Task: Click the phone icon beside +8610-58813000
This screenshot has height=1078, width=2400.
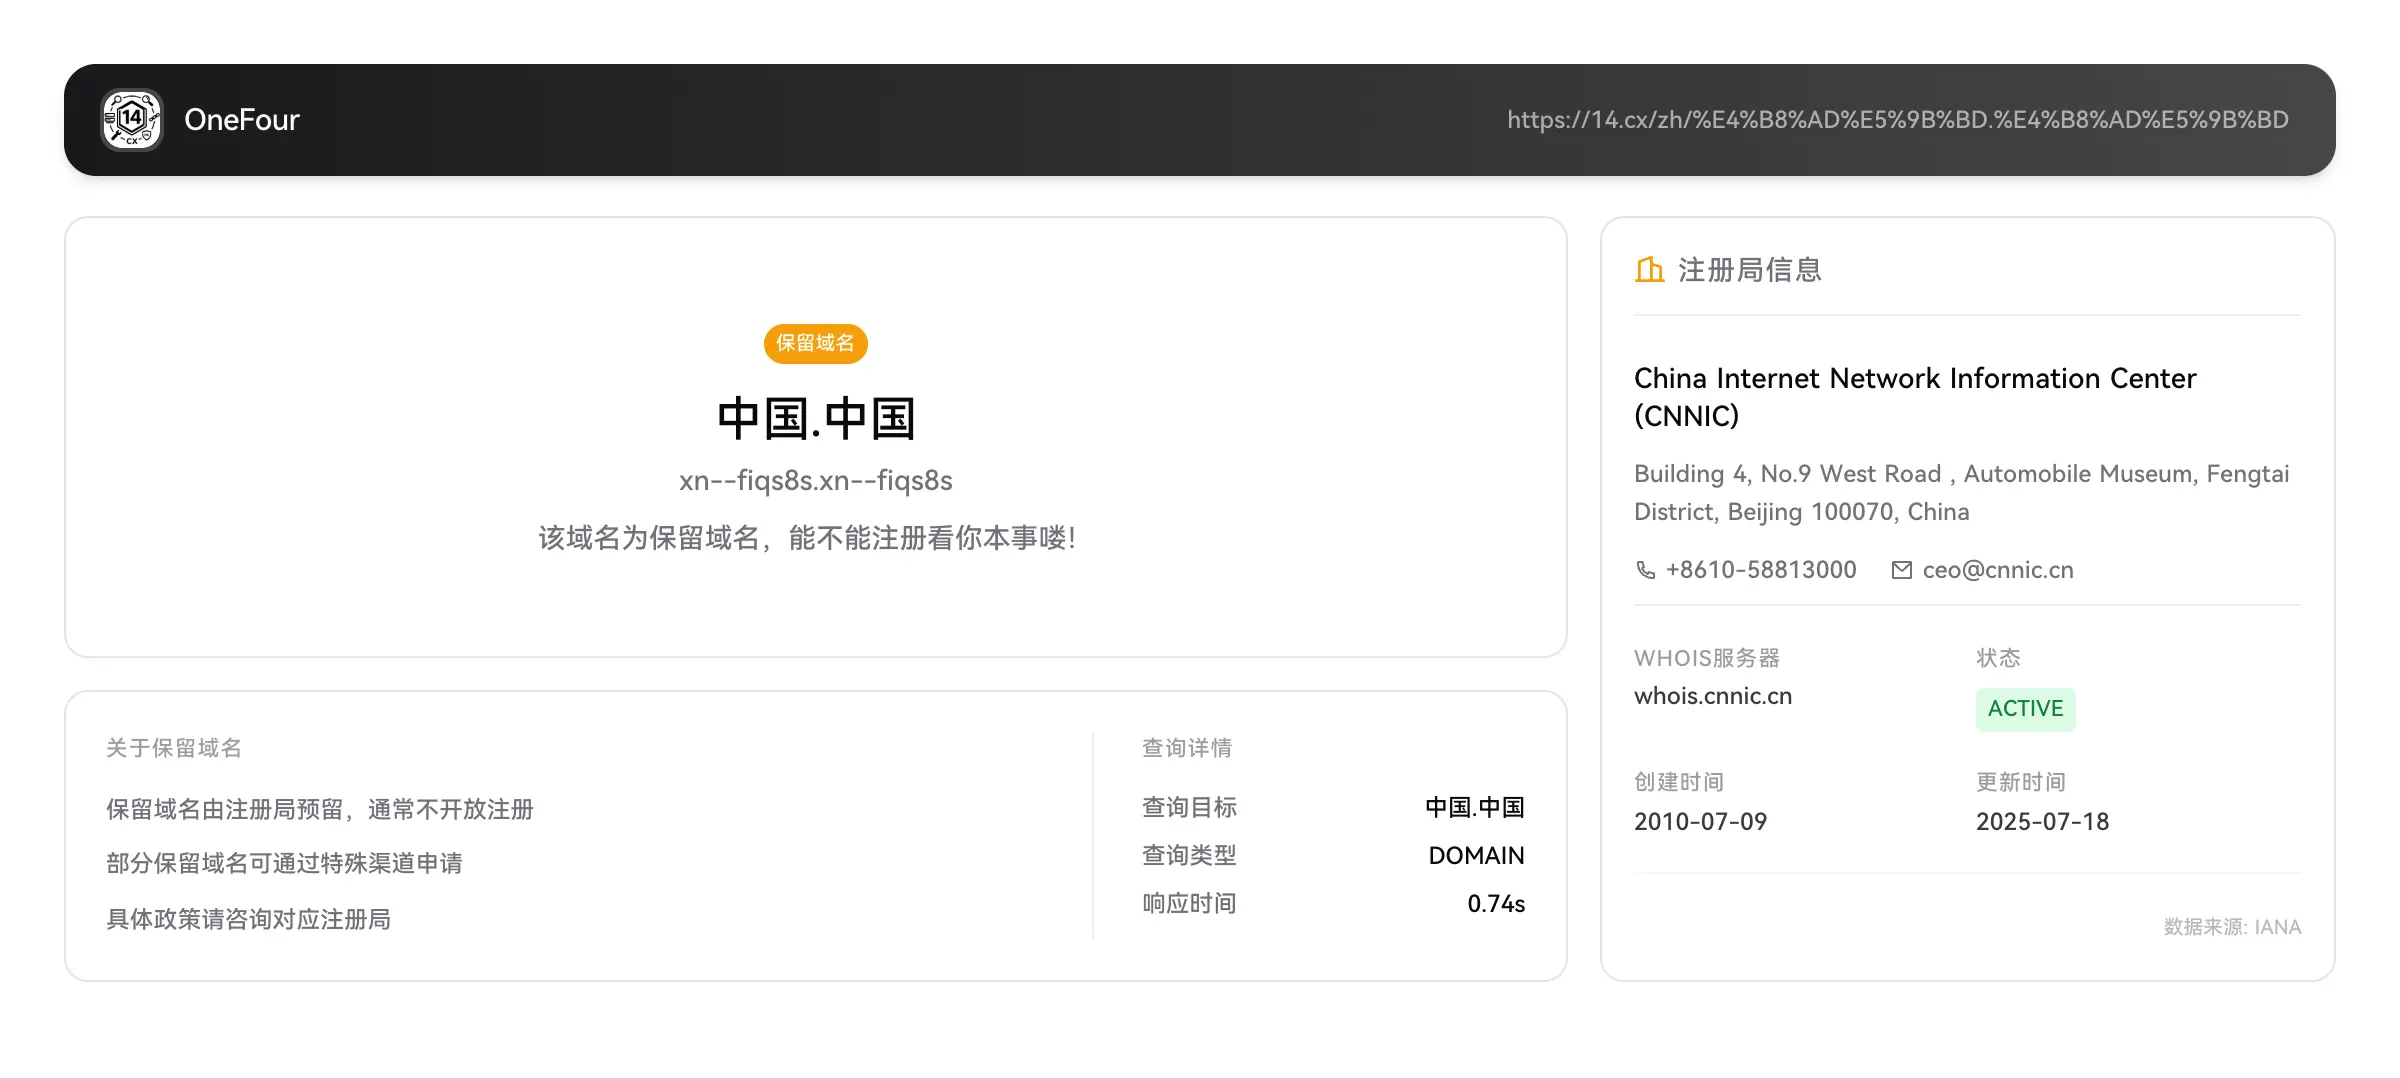Action: [x=1645, y=570]
